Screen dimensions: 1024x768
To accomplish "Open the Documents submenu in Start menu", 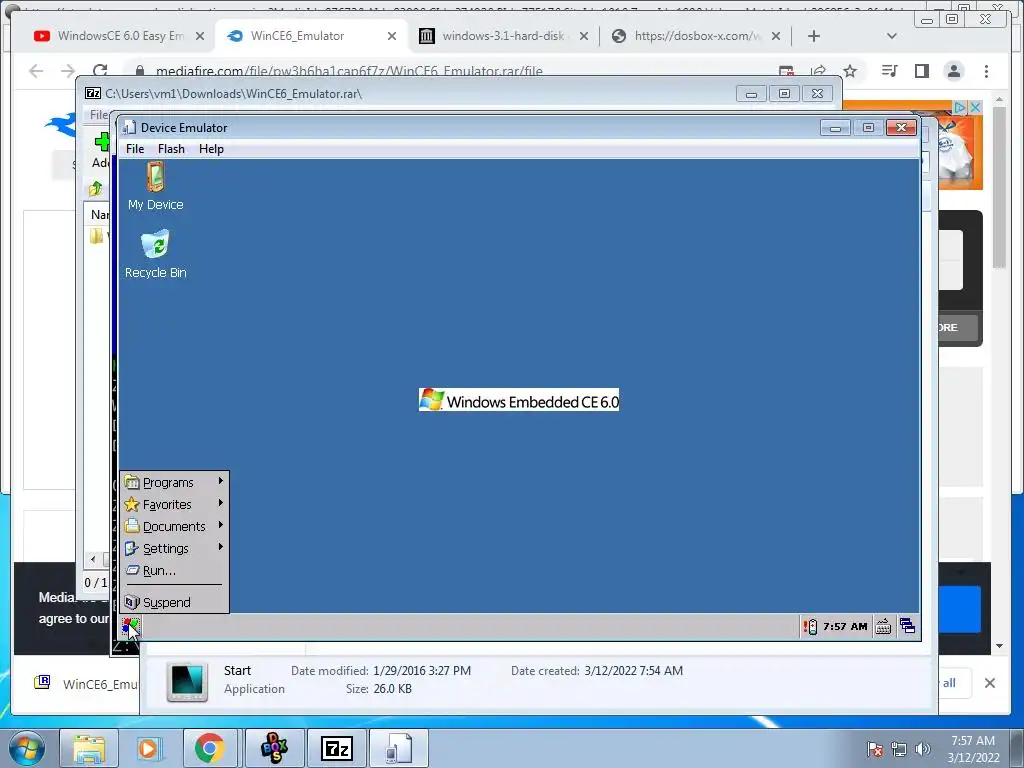I will [174, 526].
